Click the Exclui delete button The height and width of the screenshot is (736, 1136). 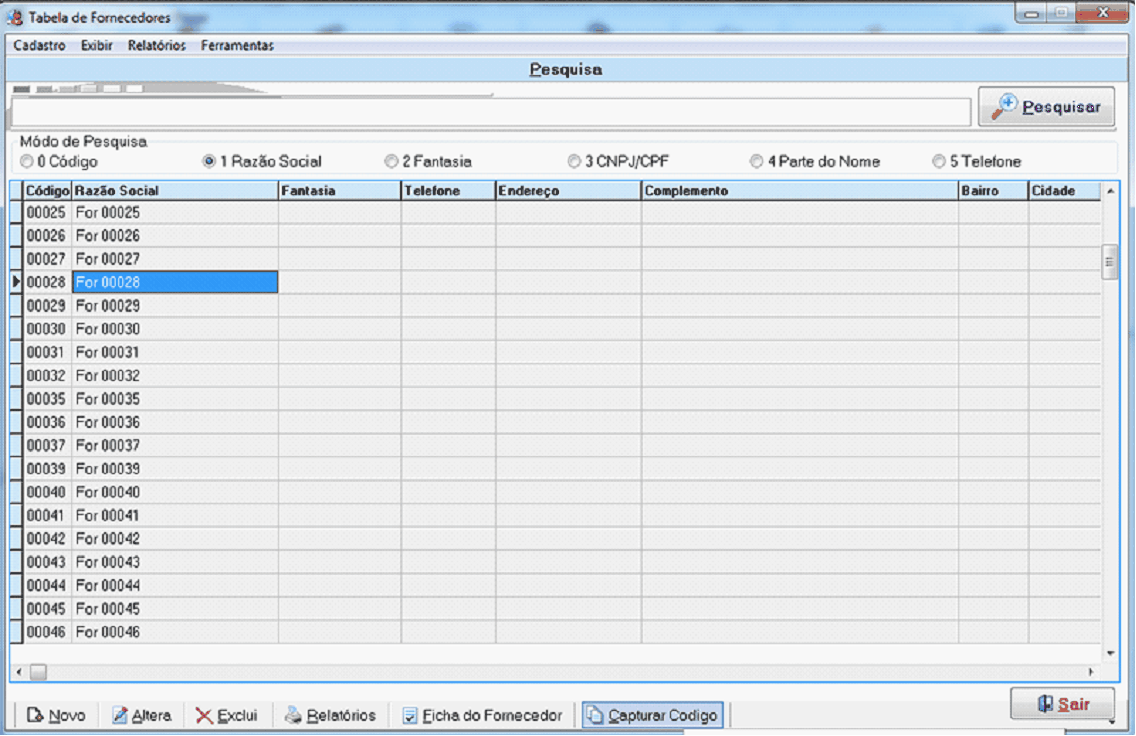(x=226, y=715)
